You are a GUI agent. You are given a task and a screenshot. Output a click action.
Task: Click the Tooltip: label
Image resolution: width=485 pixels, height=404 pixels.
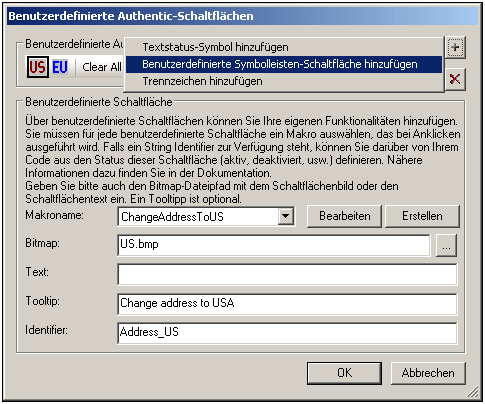click(x=43, y=301)
